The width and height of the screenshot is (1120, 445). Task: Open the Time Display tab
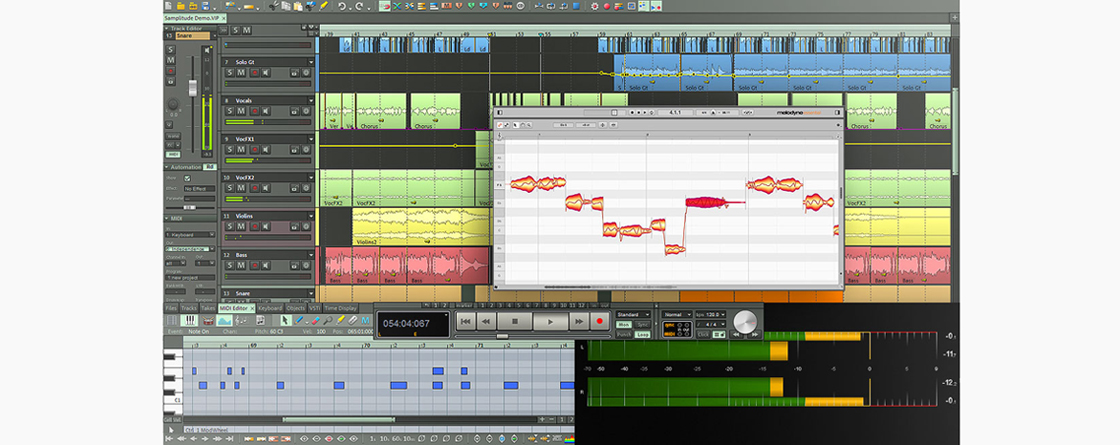tap(340, 308)
